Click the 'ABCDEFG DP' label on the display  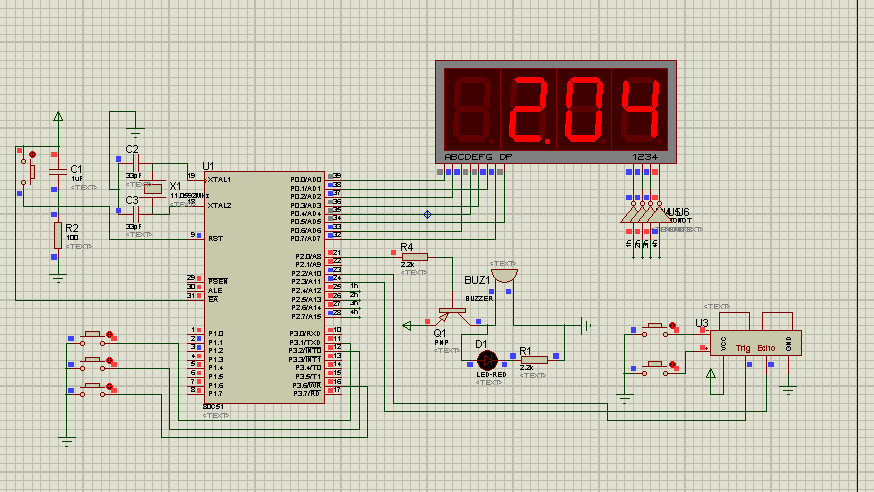[478, 157]
